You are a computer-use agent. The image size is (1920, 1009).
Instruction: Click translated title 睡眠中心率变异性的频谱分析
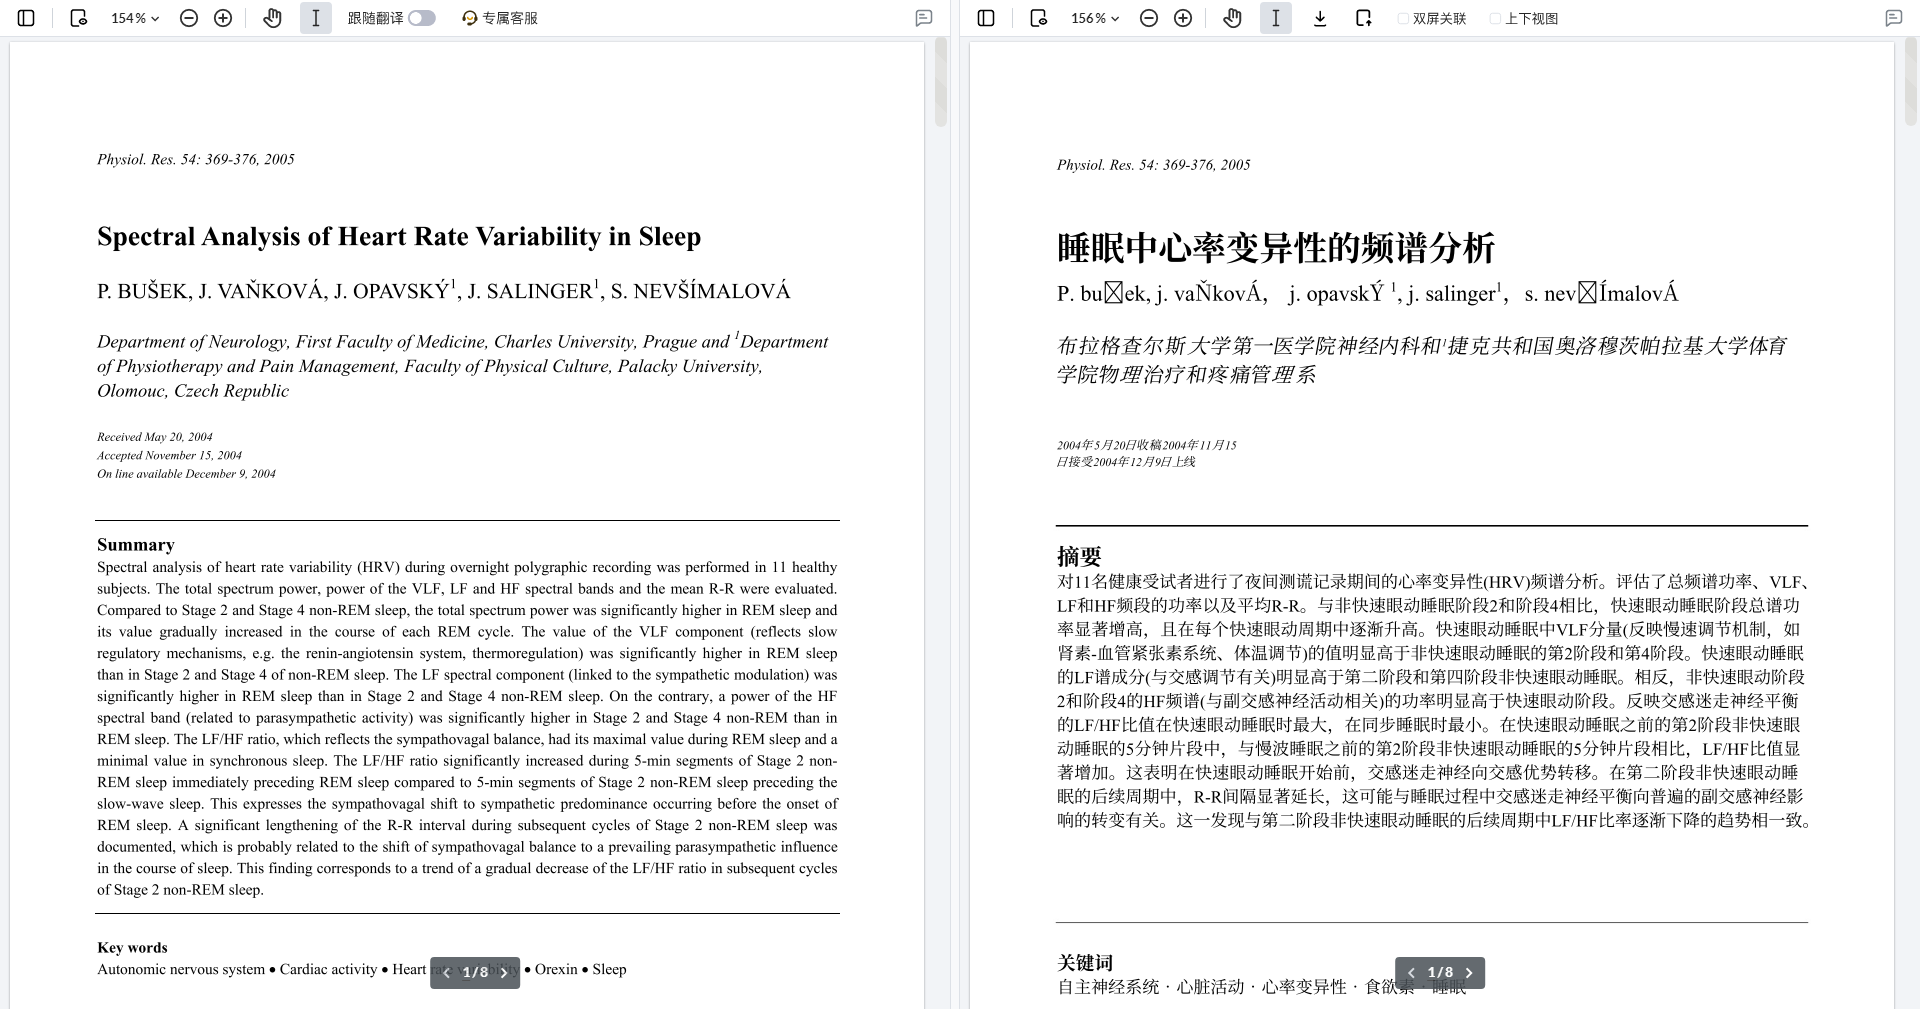pos(1275,248)
